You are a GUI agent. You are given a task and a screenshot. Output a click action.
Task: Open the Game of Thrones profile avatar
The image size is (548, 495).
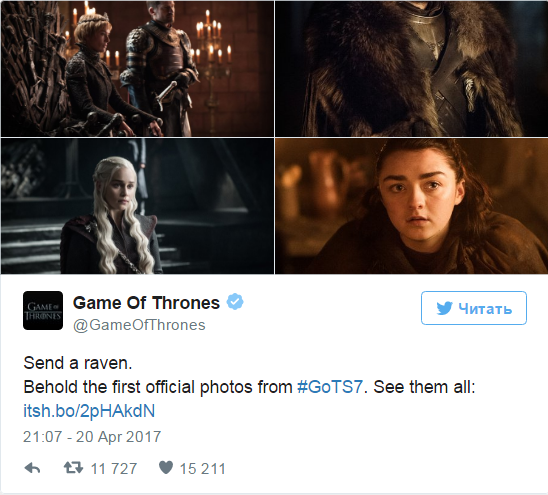[43, 310]
